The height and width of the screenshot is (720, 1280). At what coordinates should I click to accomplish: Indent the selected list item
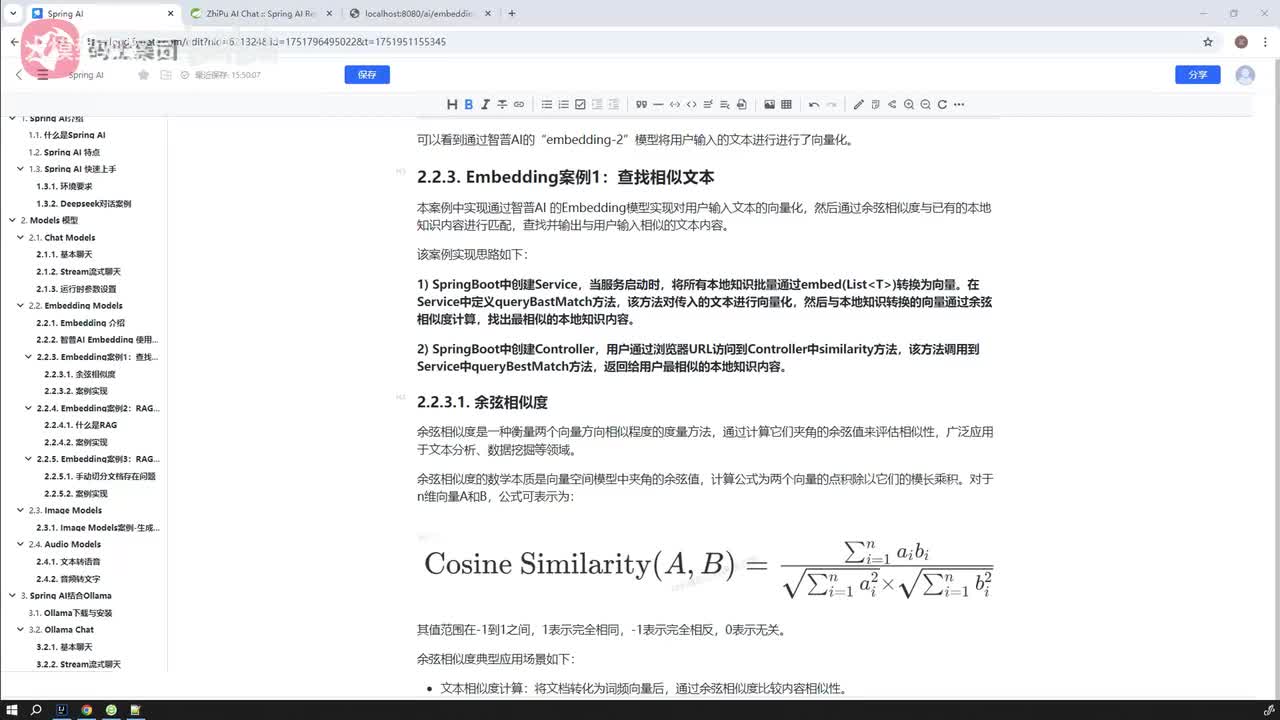[x=614, y=104]
